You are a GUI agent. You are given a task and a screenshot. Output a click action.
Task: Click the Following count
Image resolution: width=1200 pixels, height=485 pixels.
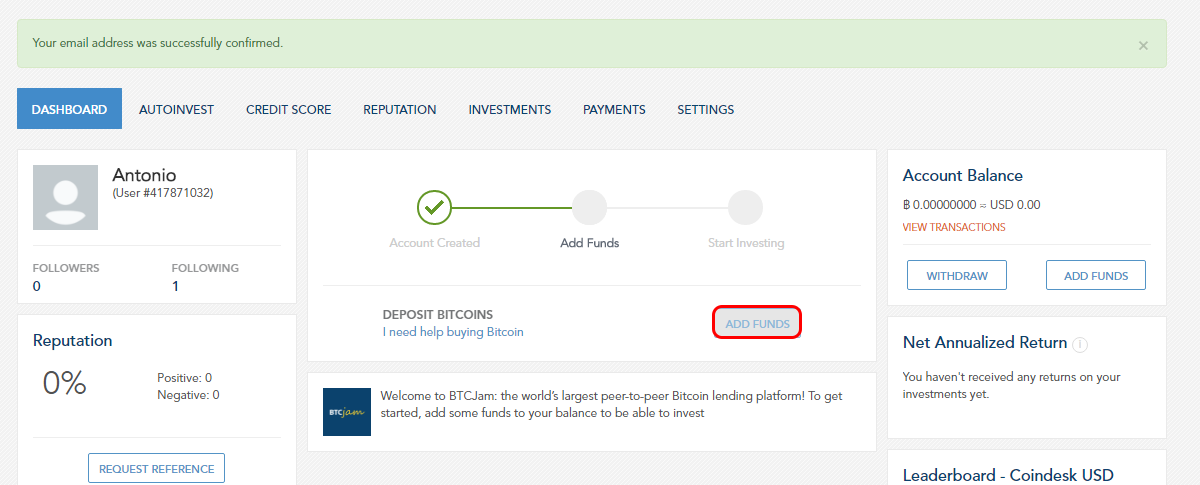coord(175,286)
